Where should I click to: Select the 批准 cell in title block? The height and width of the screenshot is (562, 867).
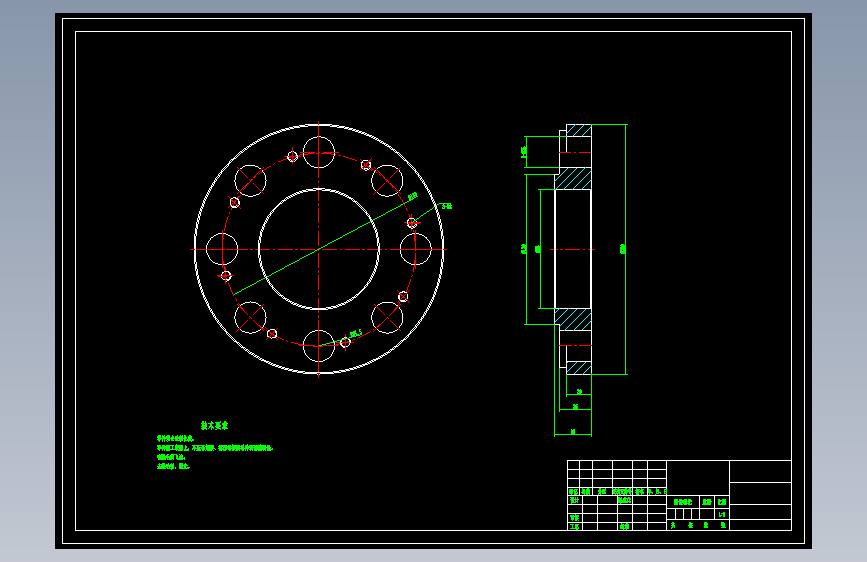(x=624, y=526)
